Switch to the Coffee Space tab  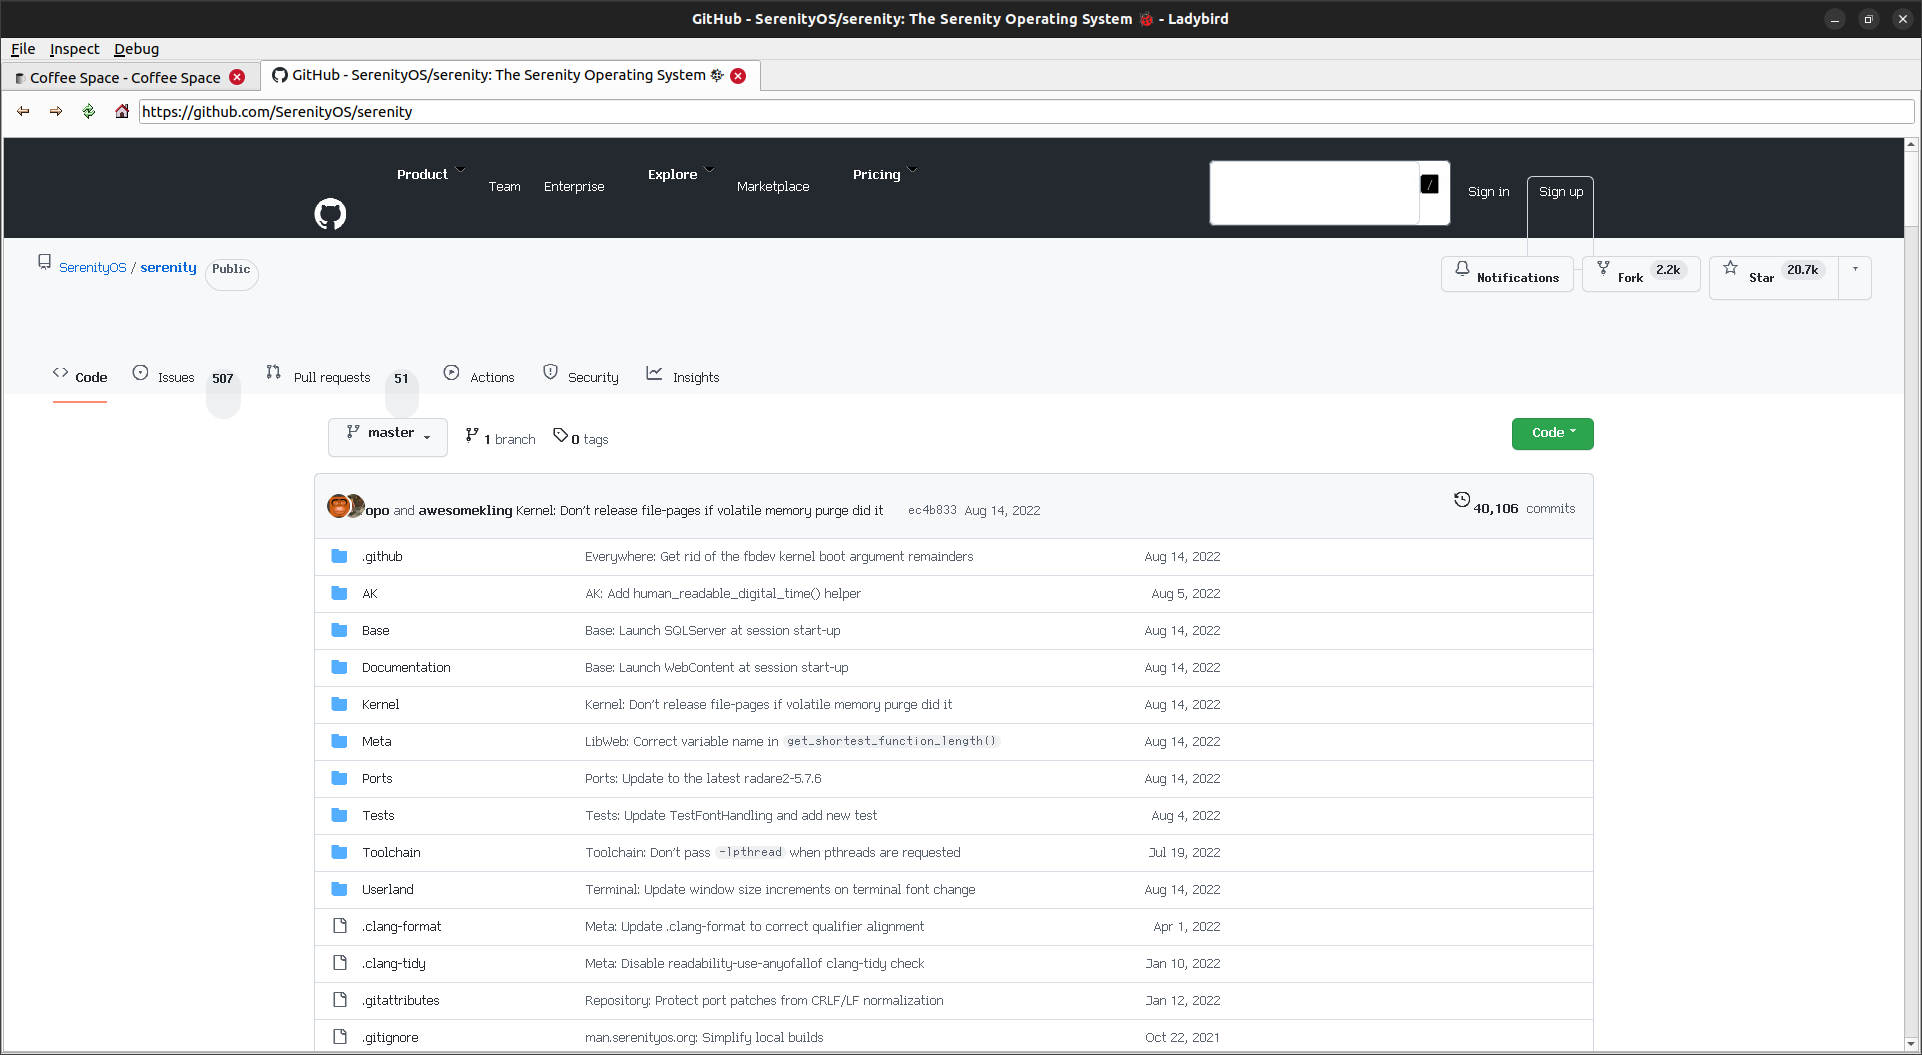pos(130,77)
